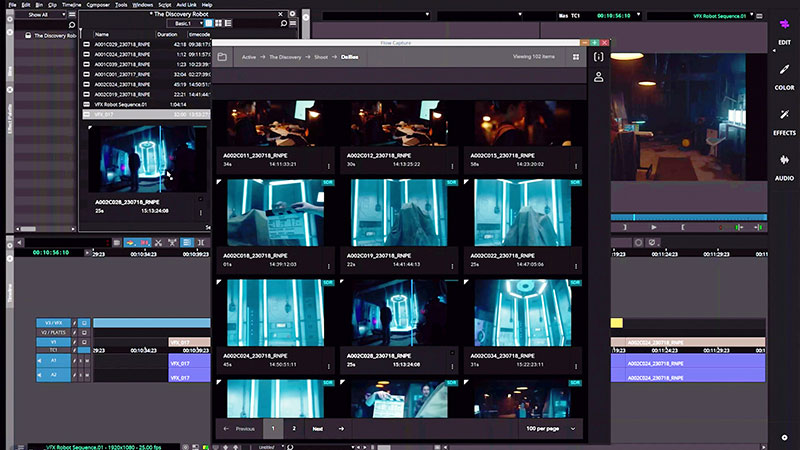Open the Avid Link menu
The image size is (800, 450).
click(186, 5)
